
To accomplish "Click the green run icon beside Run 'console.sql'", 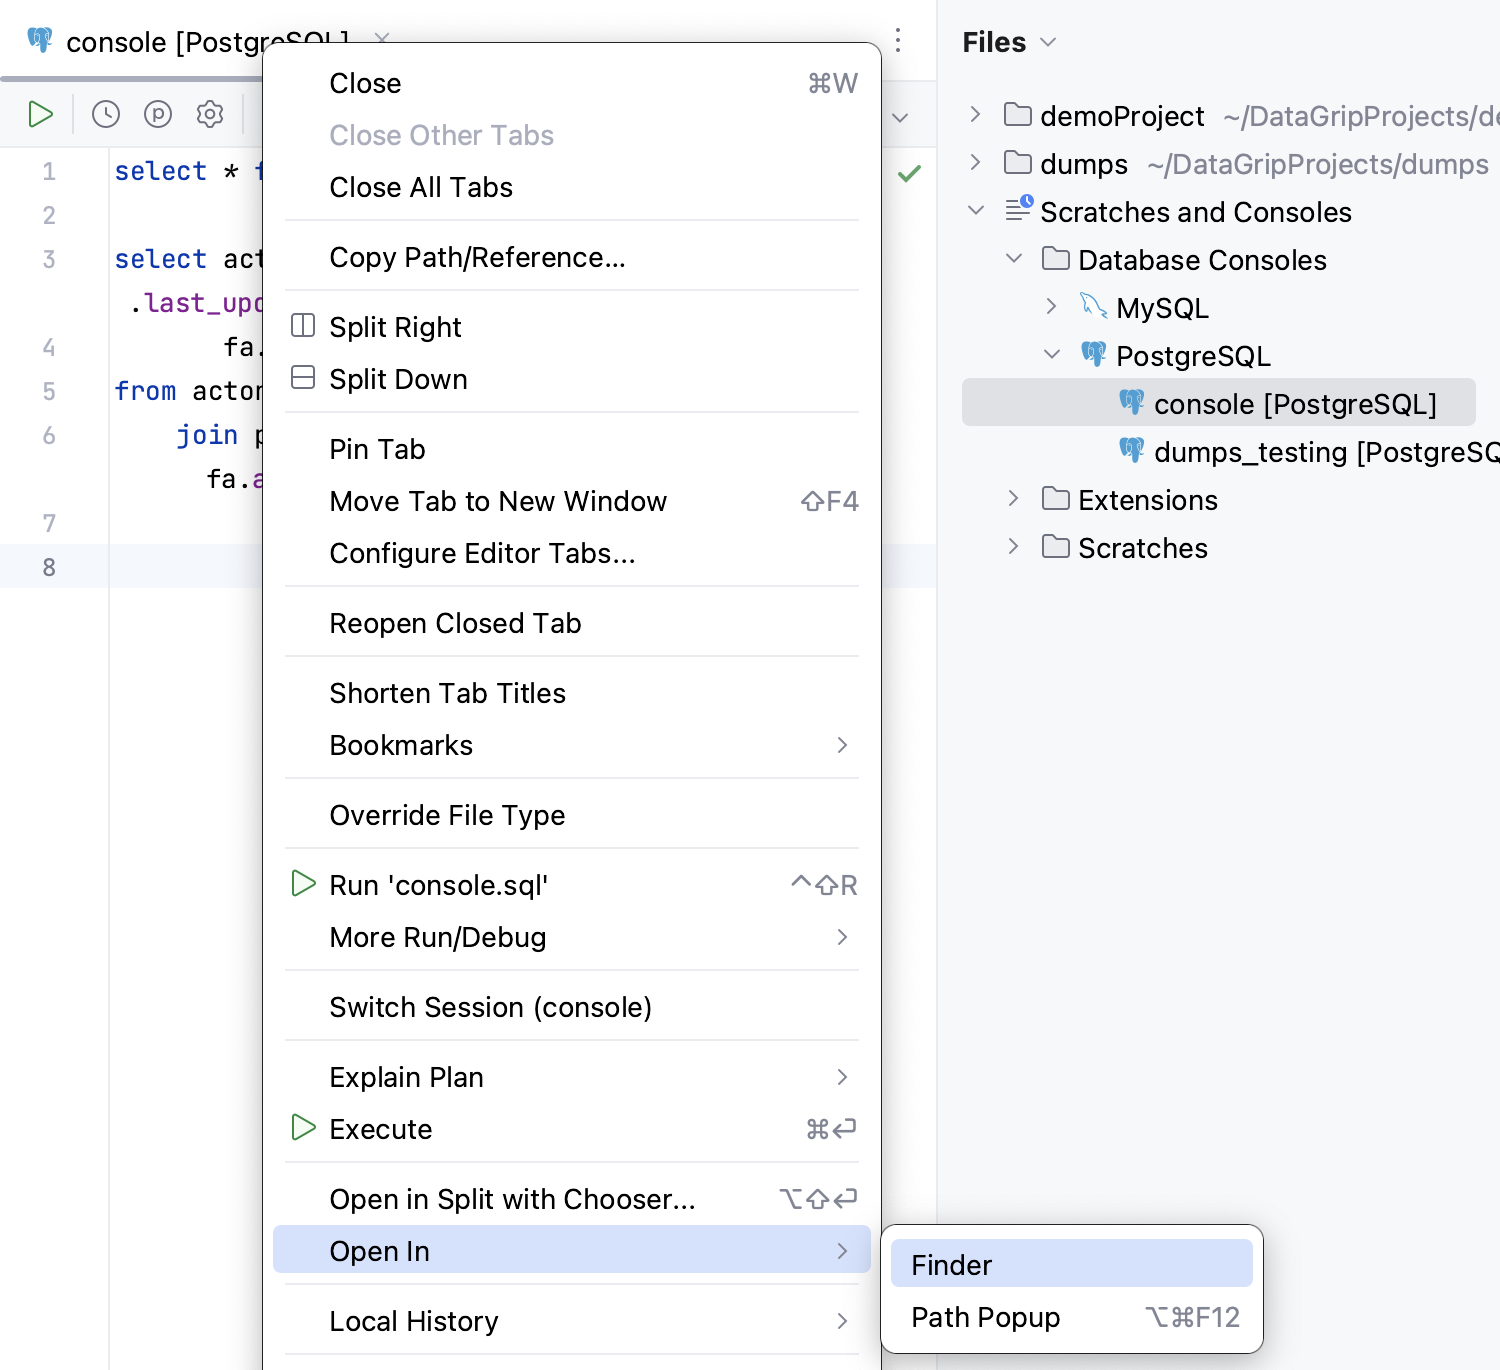I will (303, 884).
